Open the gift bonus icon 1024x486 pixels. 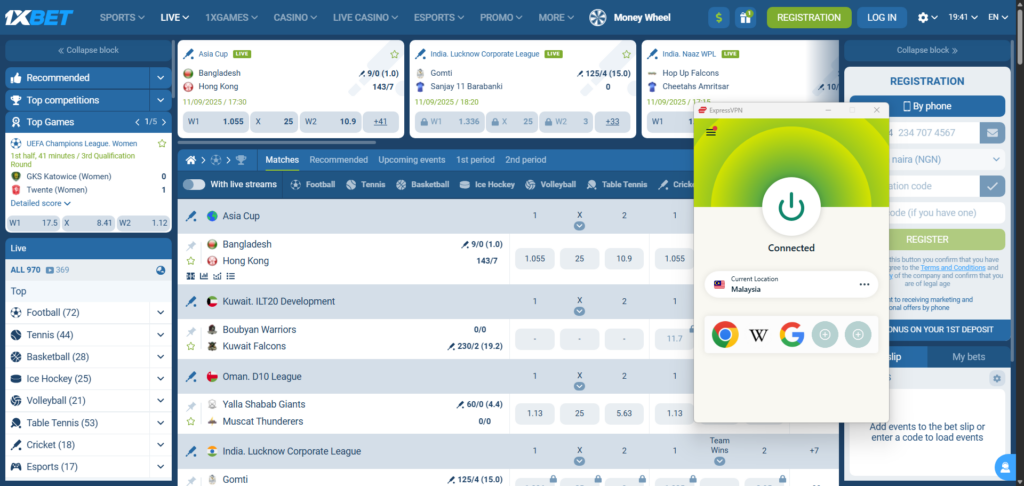tap(745, 18)
